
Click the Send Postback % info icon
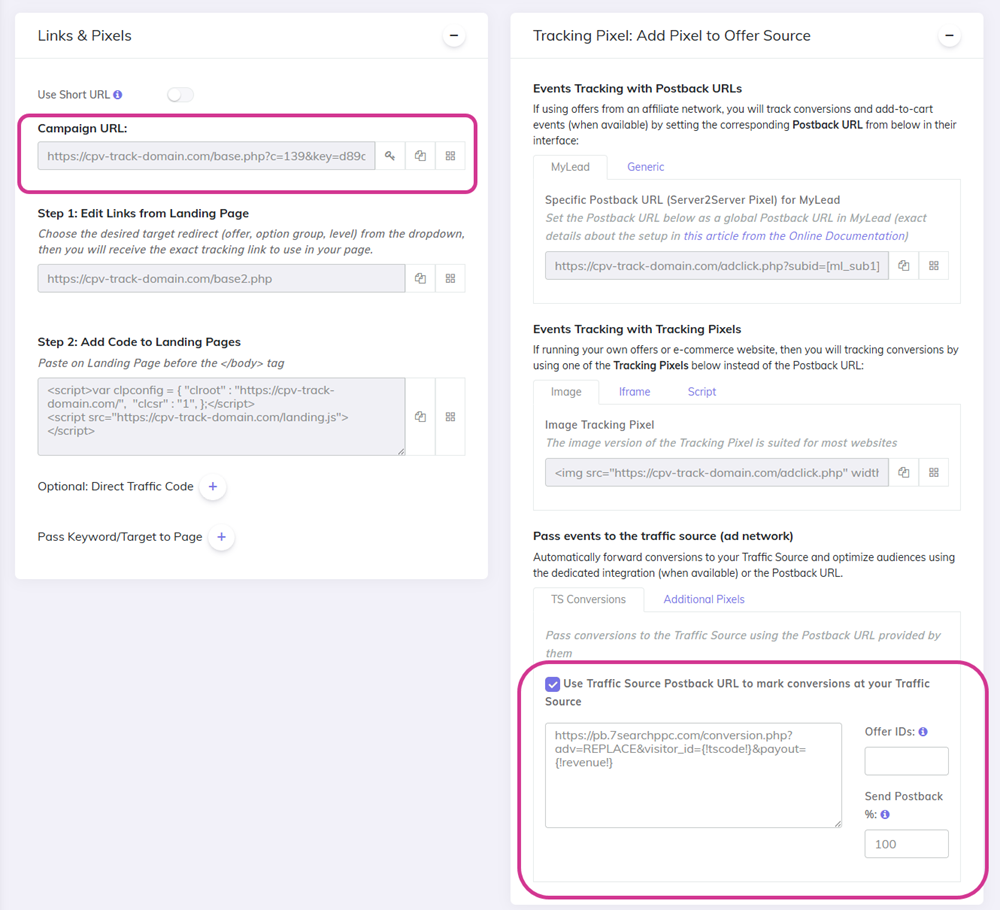[x=885, y=814]
